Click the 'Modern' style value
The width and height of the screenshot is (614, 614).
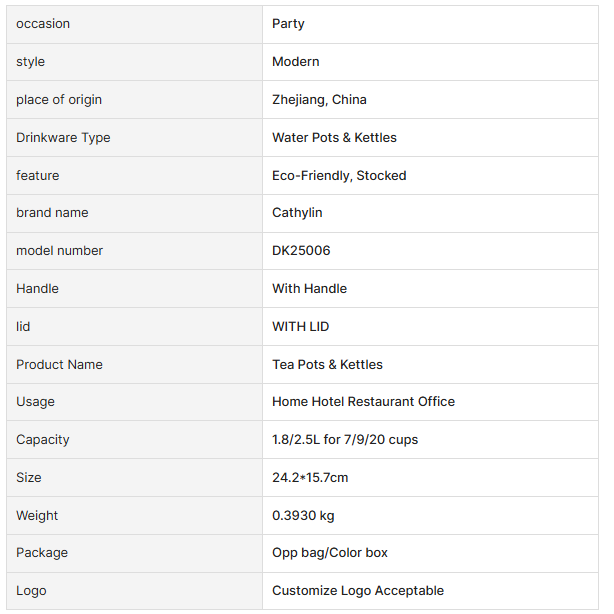(296, 62)
